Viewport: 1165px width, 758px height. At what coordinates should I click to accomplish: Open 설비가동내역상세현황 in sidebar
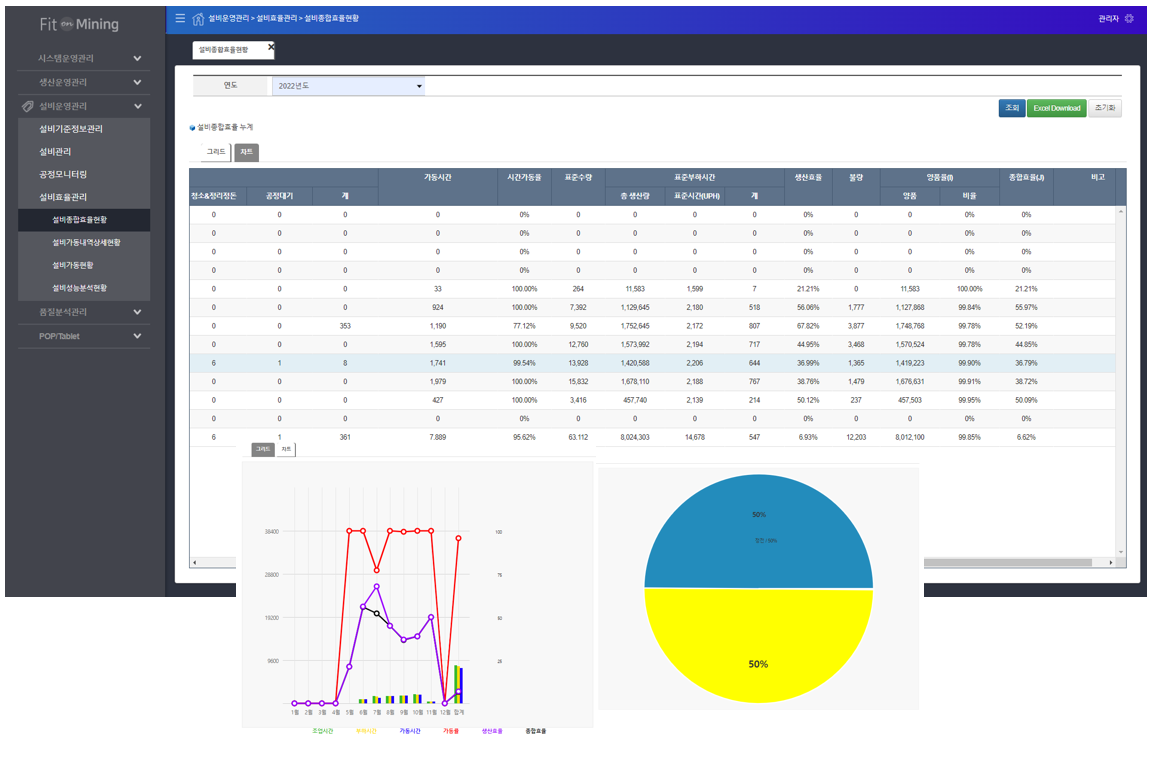tap(86, 242)
